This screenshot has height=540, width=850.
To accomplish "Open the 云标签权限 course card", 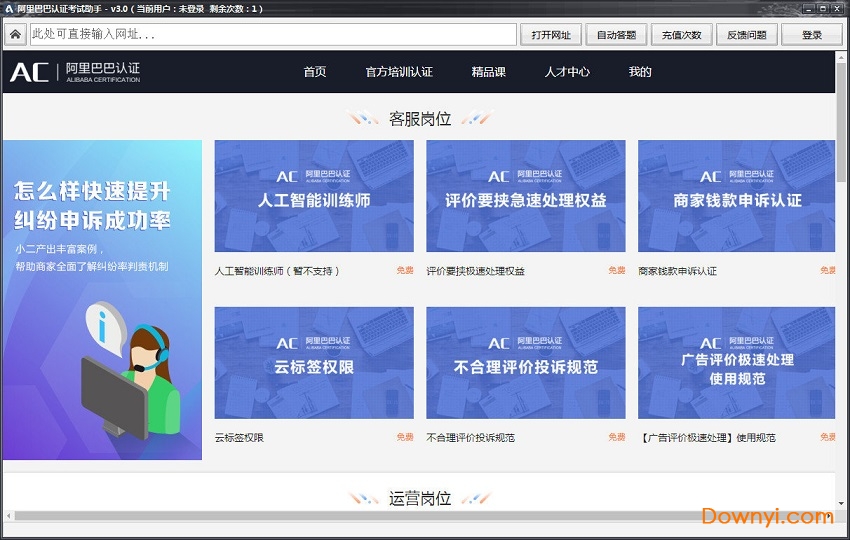I will 314,363.
